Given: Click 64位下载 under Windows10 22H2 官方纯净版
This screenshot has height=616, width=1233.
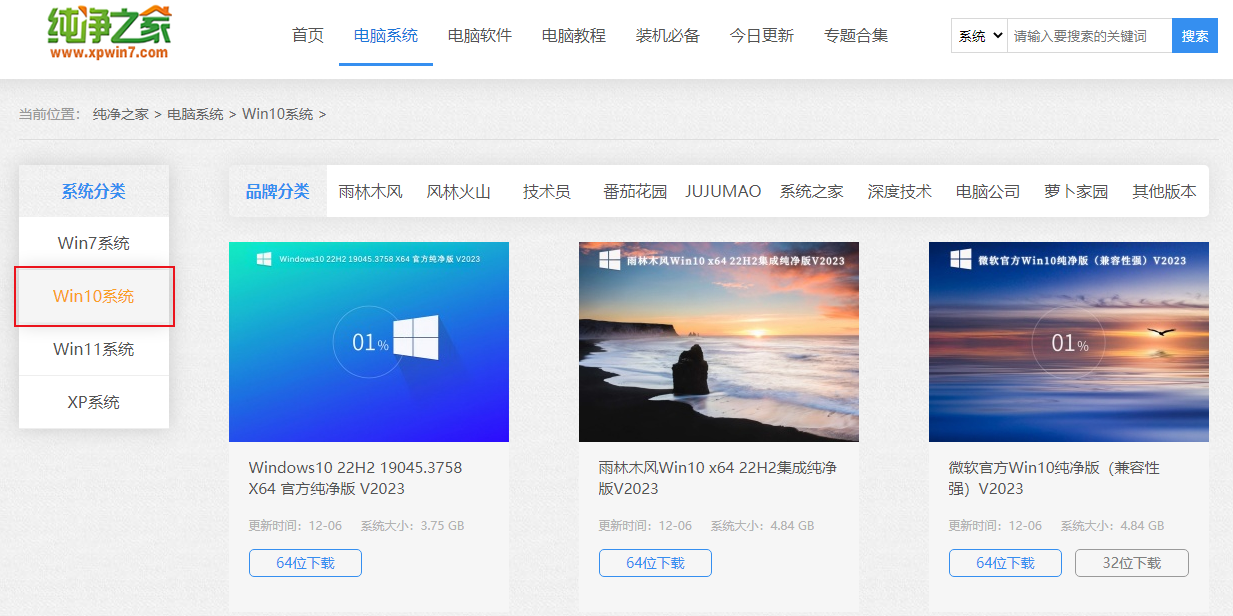Looking at the screenshot, I should (x=305, y=562).
